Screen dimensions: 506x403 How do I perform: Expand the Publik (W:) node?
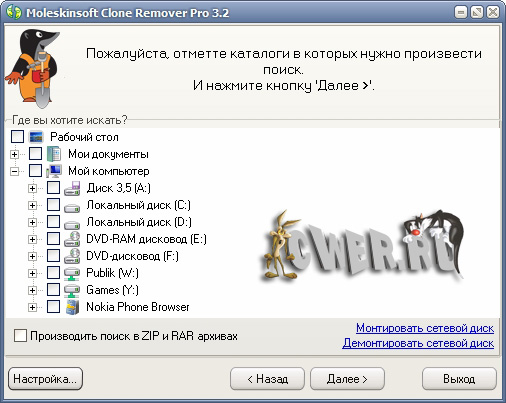pos(32,273)
